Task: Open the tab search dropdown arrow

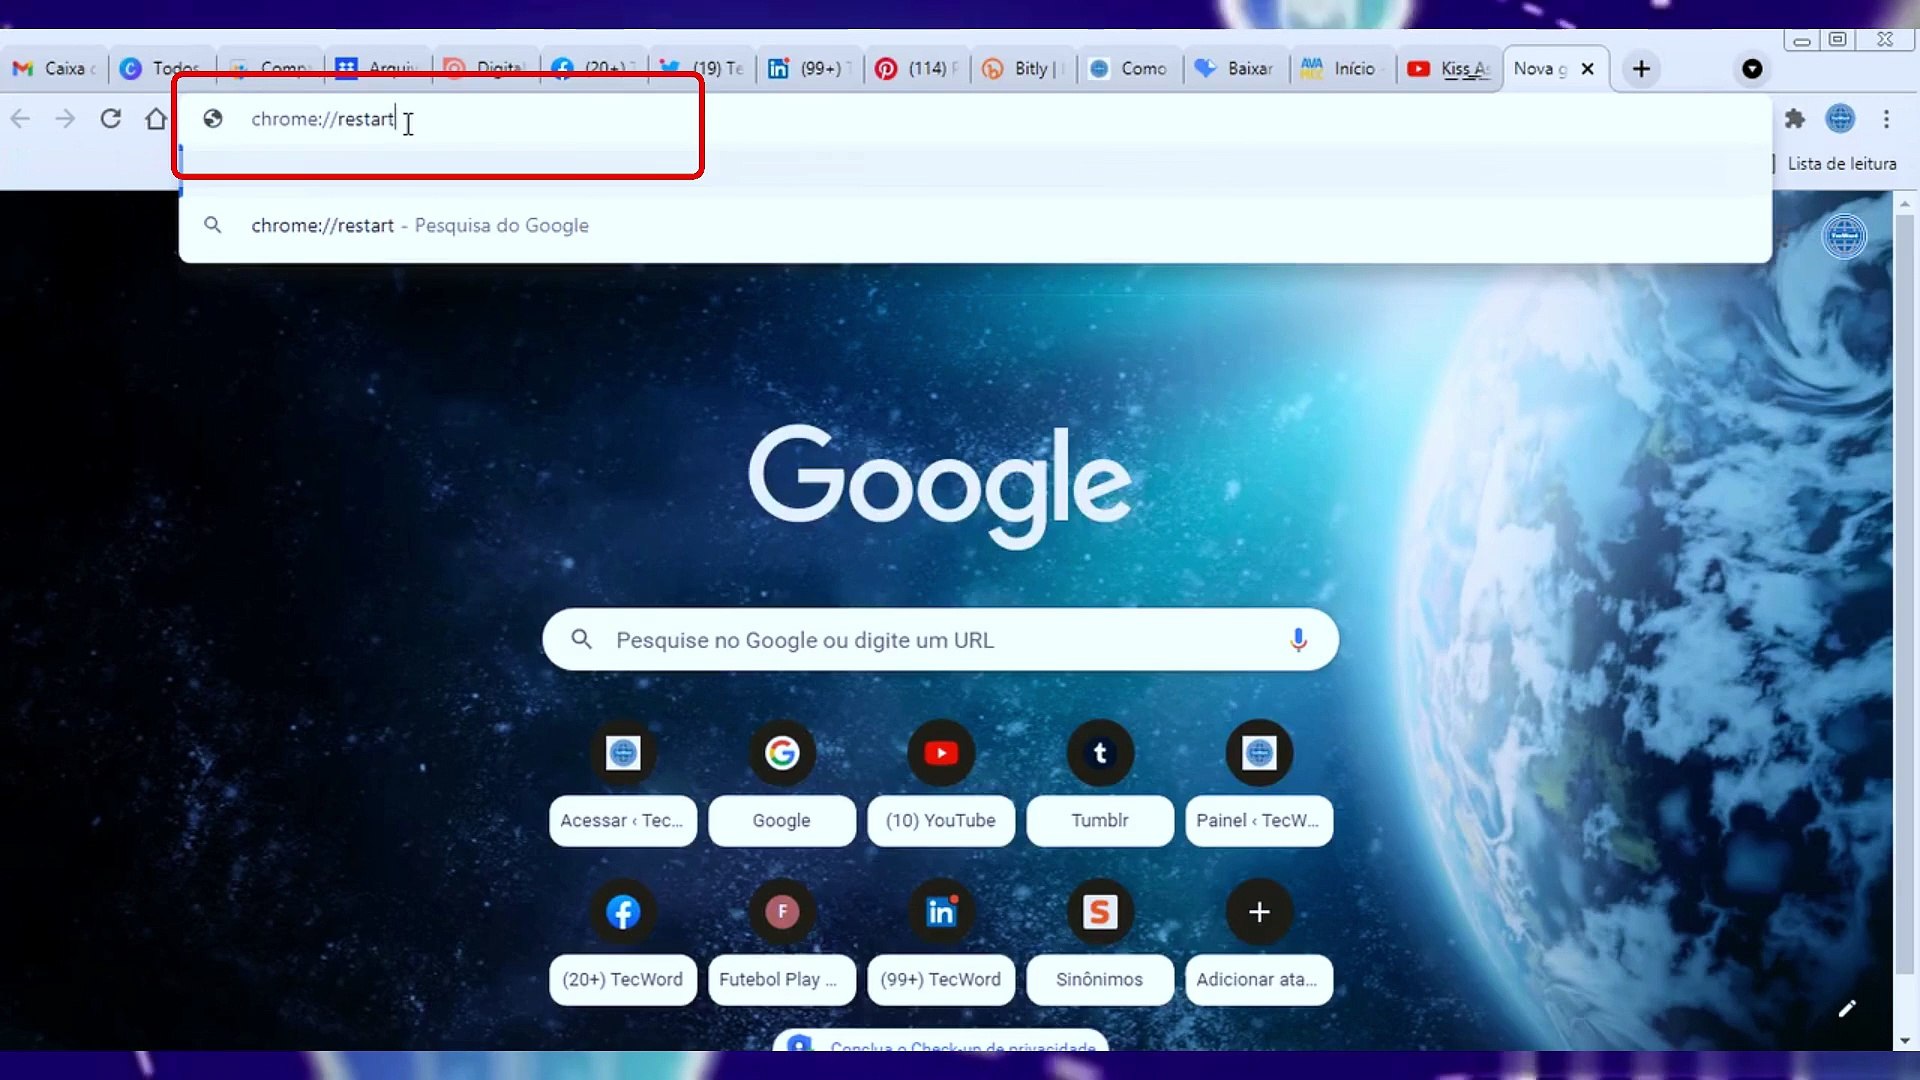Action: point(1752,69)
